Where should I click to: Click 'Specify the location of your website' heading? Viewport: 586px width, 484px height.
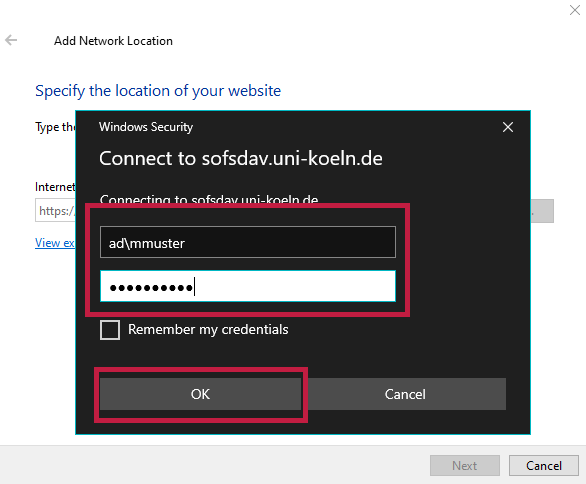[x=158, y=91]
